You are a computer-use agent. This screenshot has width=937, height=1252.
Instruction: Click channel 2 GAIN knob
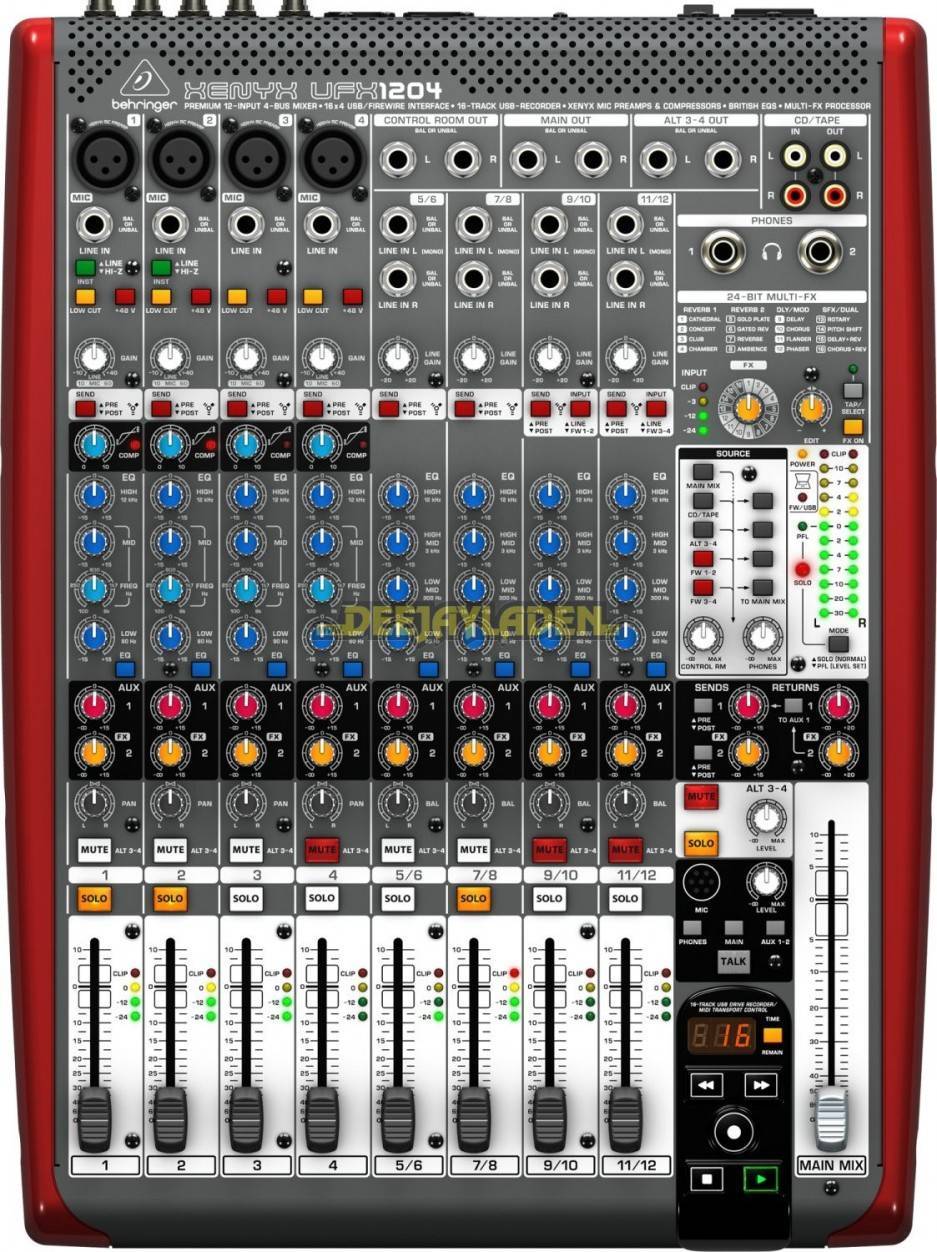pyautogui.click(x=170, y=356)
